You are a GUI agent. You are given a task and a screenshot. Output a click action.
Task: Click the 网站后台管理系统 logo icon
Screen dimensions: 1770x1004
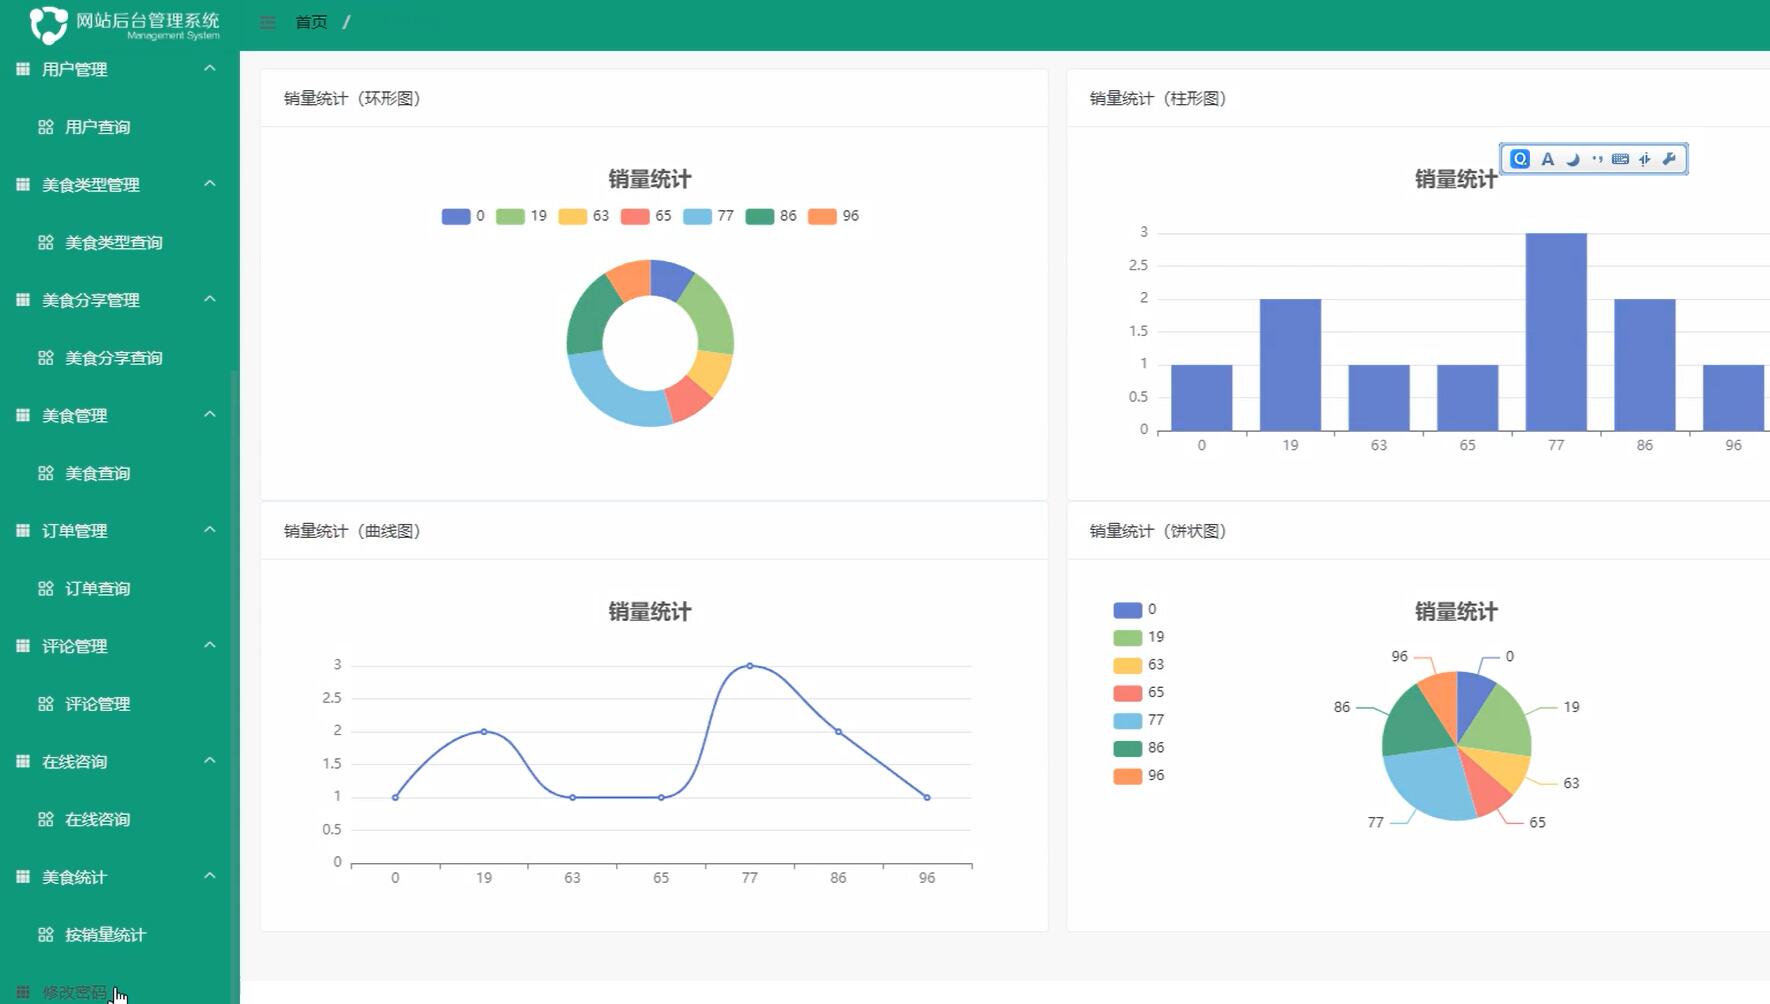click(49, 22)
